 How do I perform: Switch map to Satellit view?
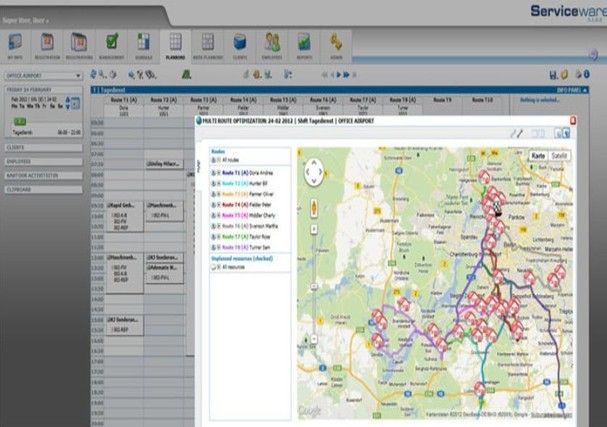[561, 156]
